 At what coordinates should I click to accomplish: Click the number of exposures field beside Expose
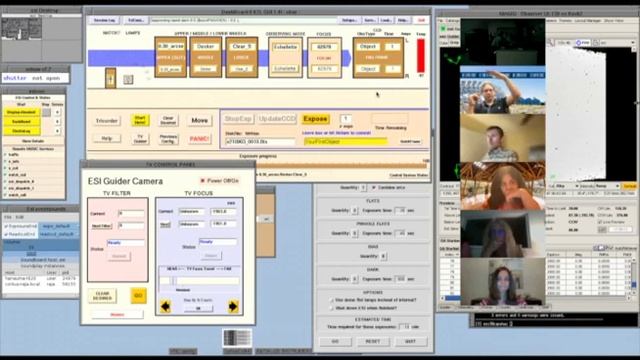point(345,119)
